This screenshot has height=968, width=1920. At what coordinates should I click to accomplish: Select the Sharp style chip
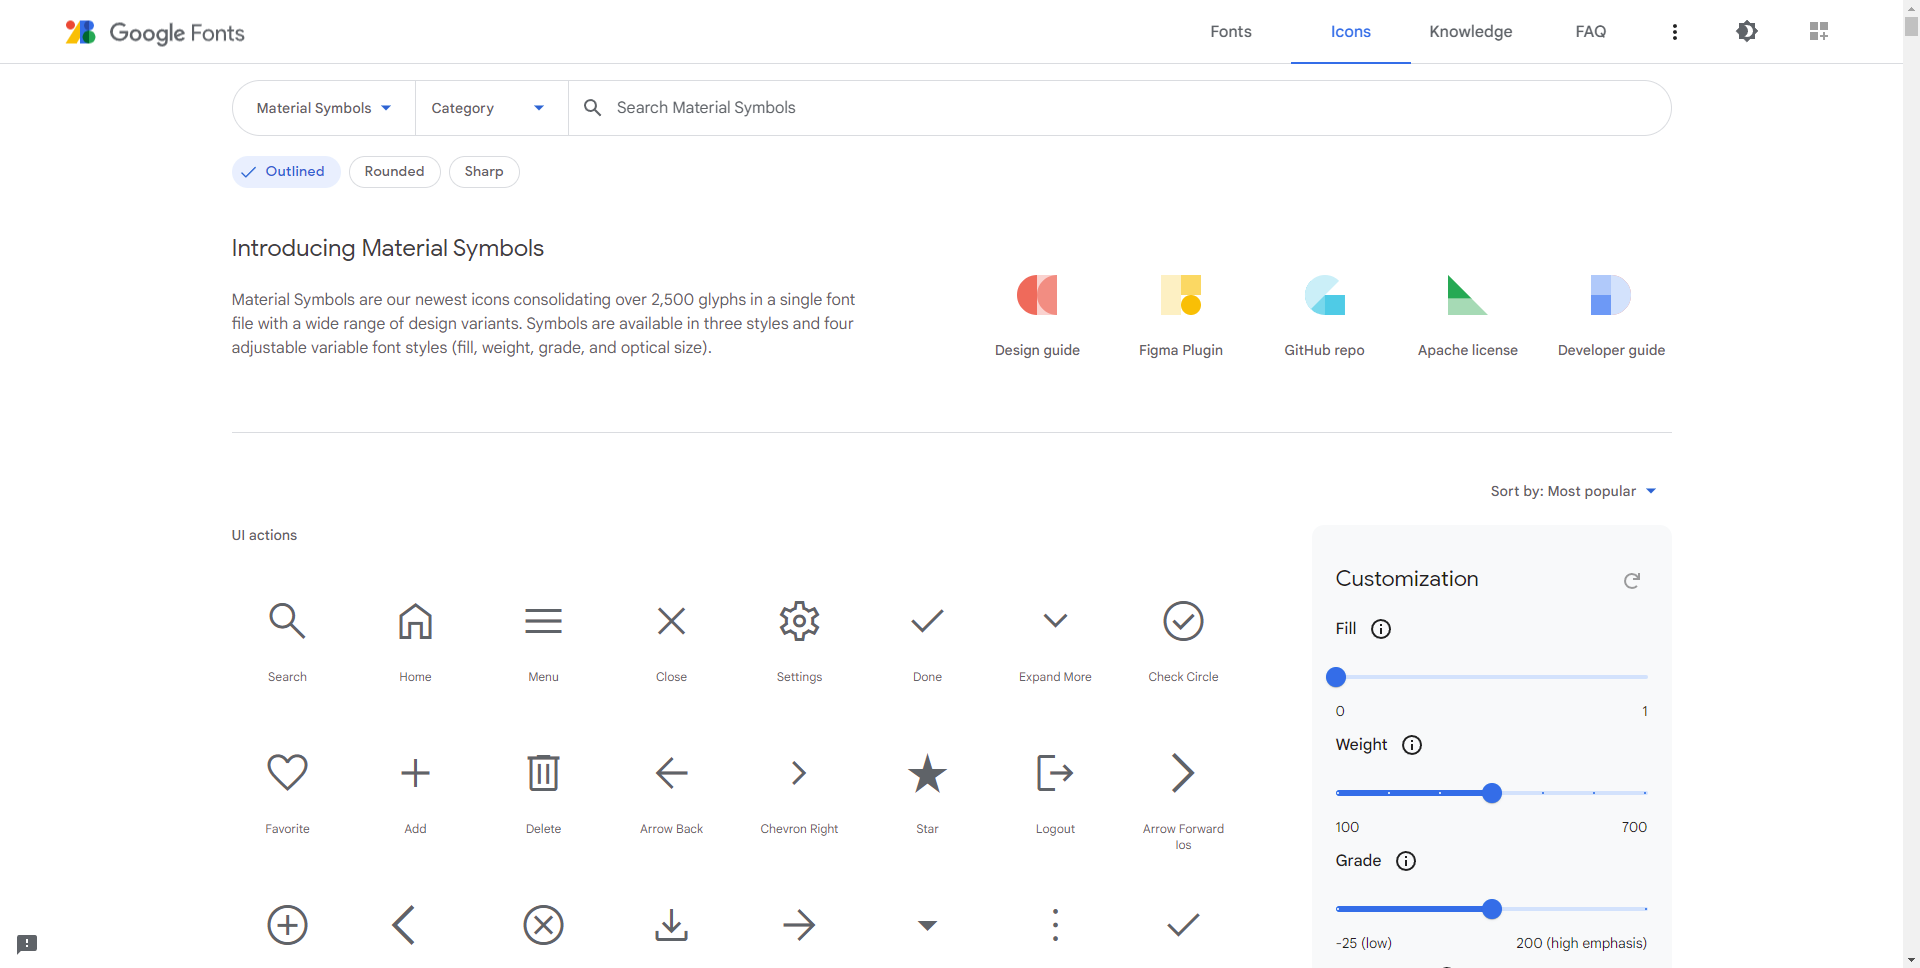[484, 172]
